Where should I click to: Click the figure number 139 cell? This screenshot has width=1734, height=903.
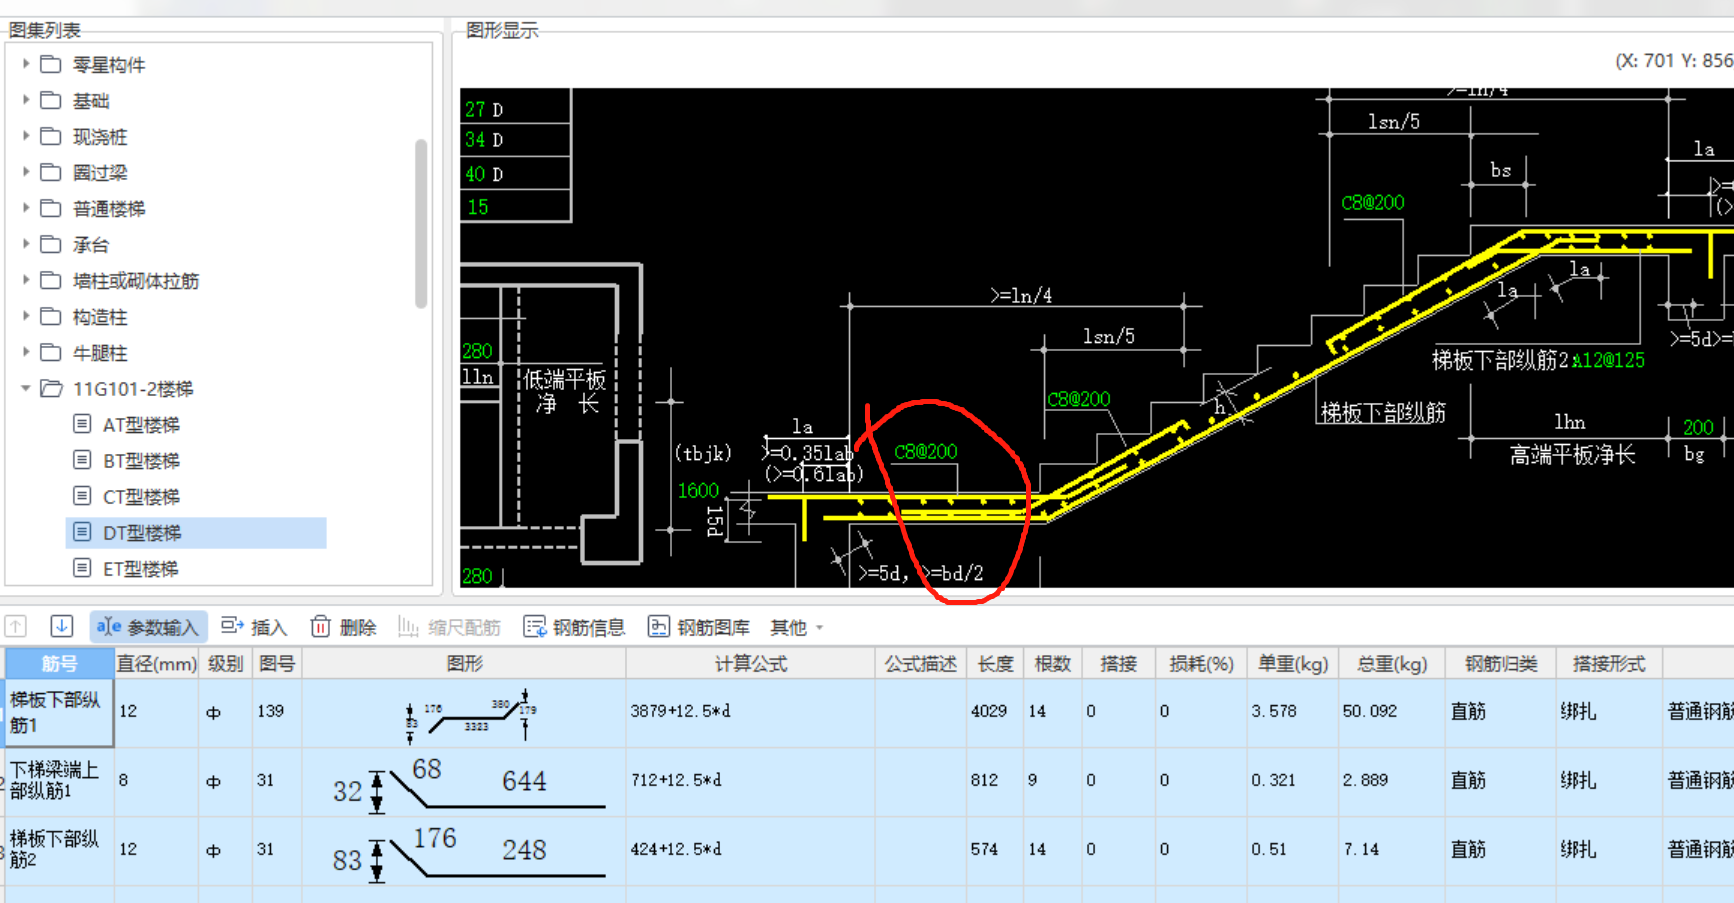click(270, 711)
